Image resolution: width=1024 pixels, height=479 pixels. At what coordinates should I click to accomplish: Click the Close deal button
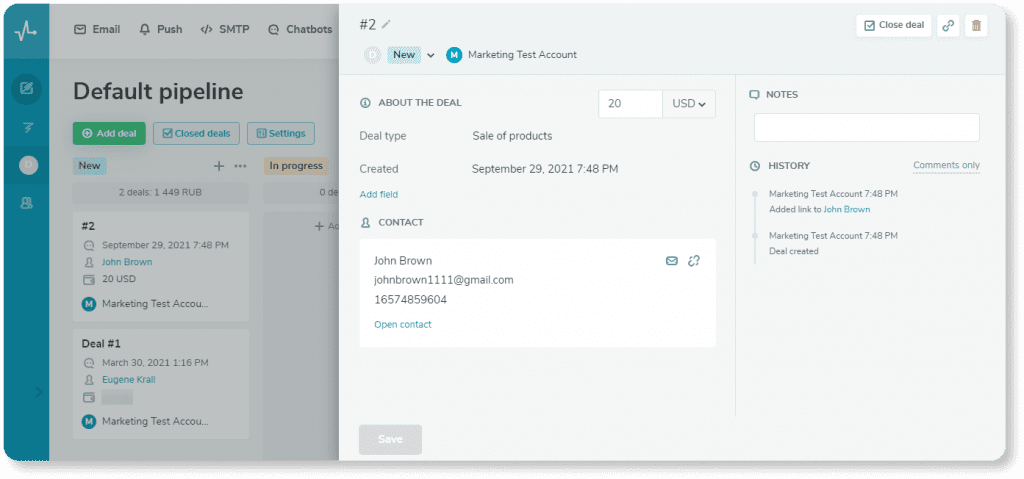(x=894, y=26)
